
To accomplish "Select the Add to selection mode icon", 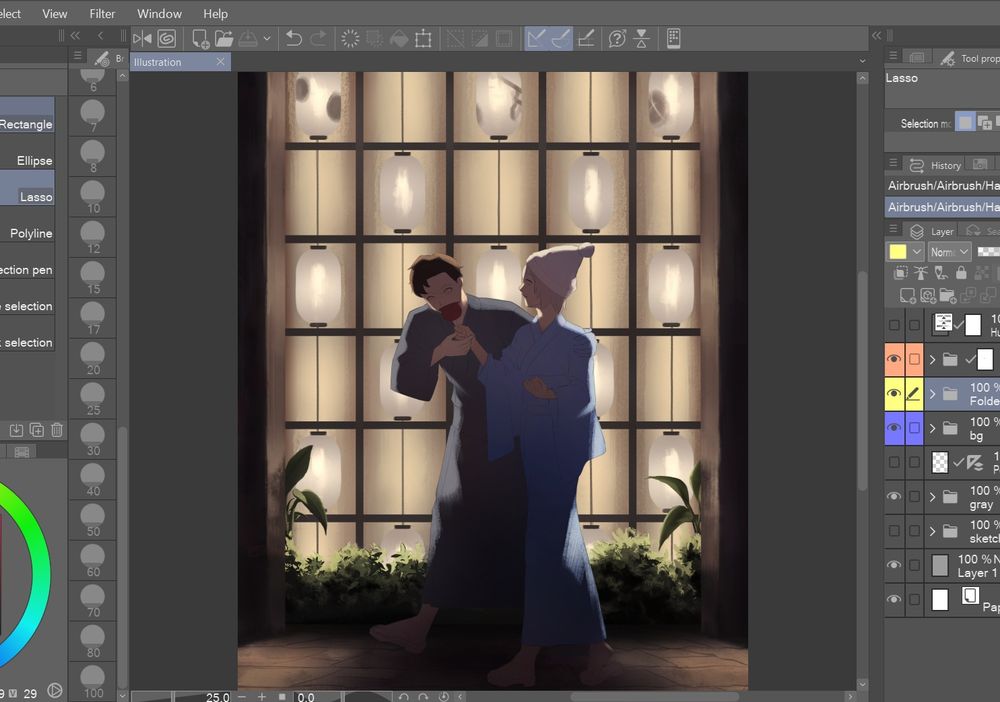I will pyautogui.click(x=985, y=122).
